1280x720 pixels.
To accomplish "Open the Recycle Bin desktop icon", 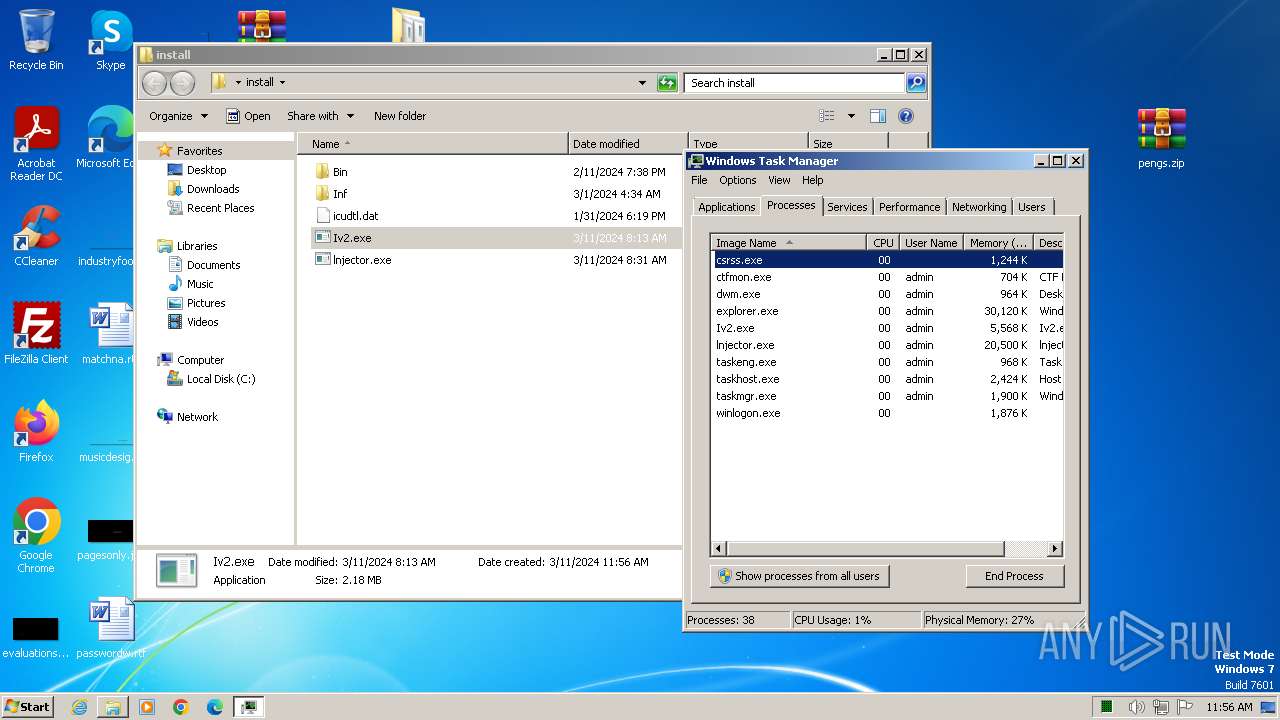I will click(x=36, y=40).
